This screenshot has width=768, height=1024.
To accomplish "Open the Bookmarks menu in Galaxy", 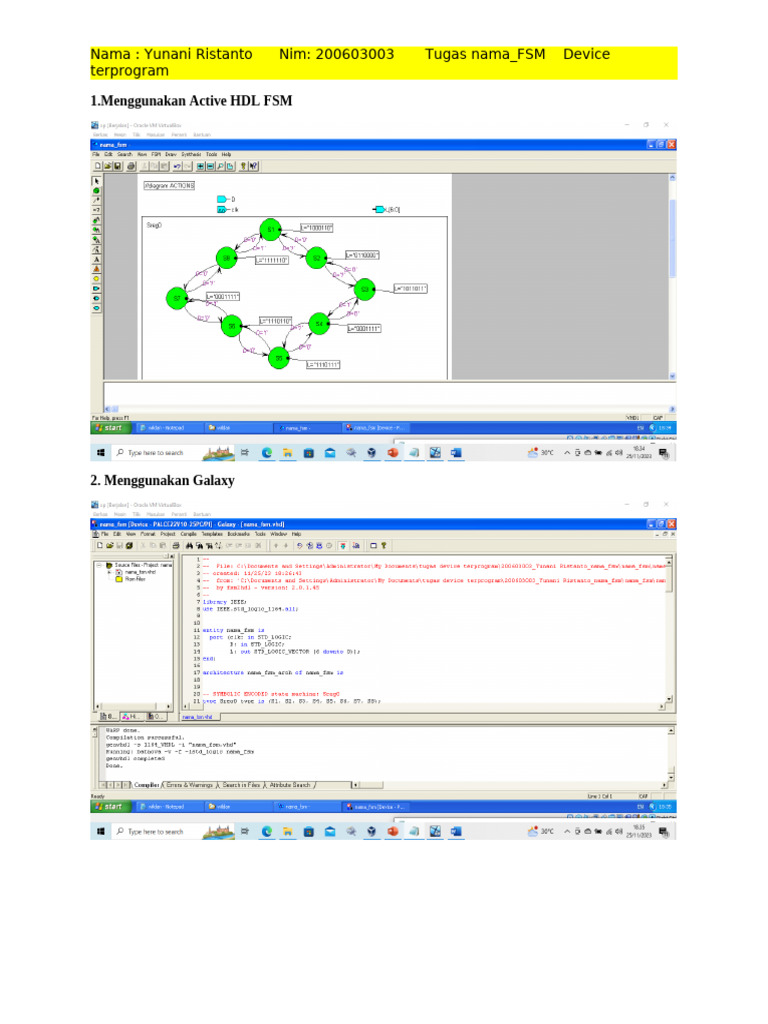I will [x=238, y=534].
